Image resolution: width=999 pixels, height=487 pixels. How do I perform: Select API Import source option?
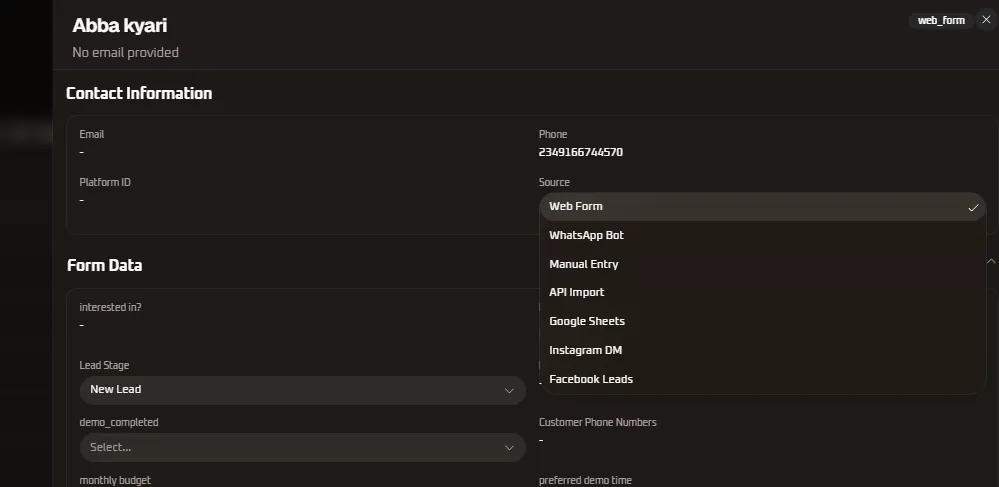pos(763,292)
